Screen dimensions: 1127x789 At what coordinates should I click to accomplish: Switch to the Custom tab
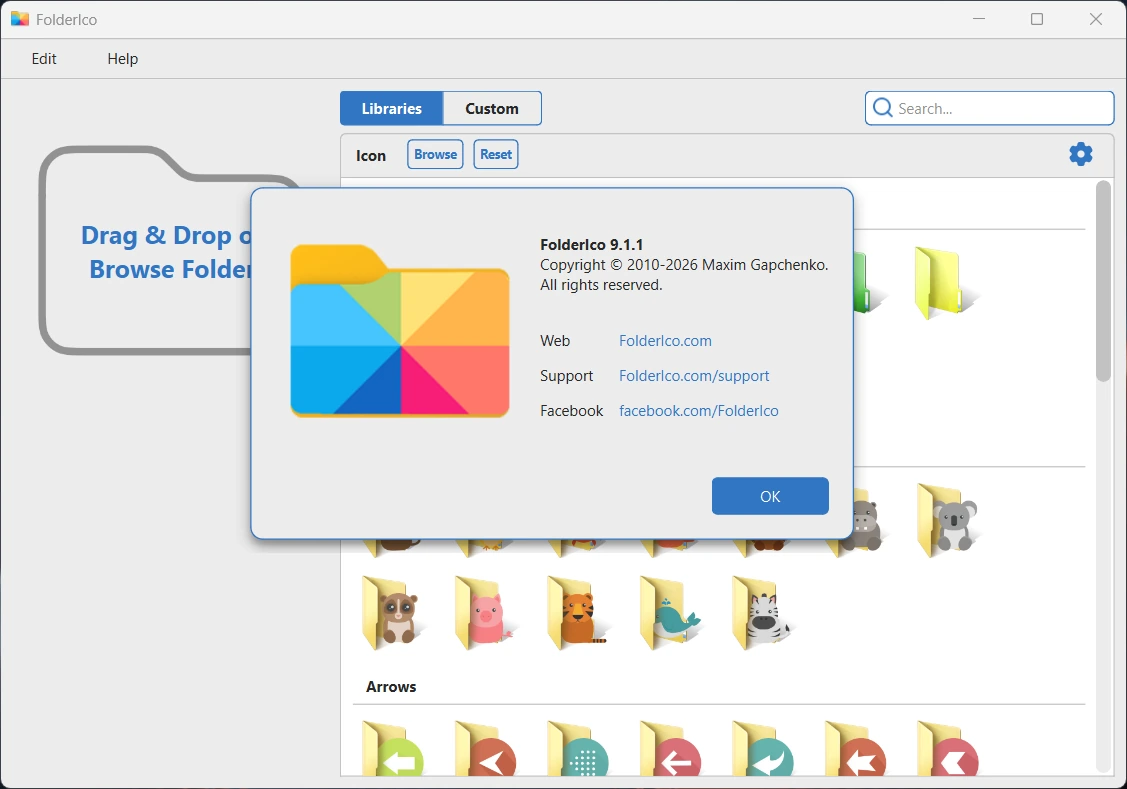pyautogui.click(x=492, y=109)
